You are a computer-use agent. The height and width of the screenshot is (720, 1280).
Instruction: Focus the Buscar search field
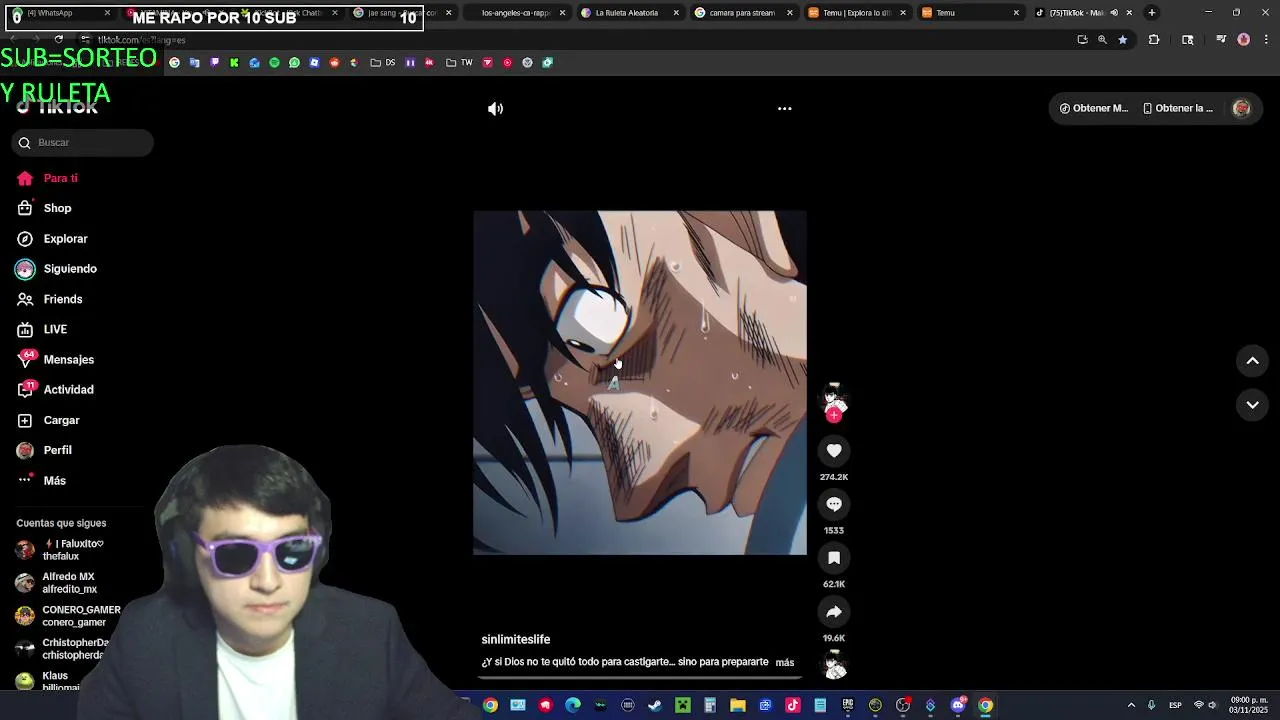pos(83,142)
